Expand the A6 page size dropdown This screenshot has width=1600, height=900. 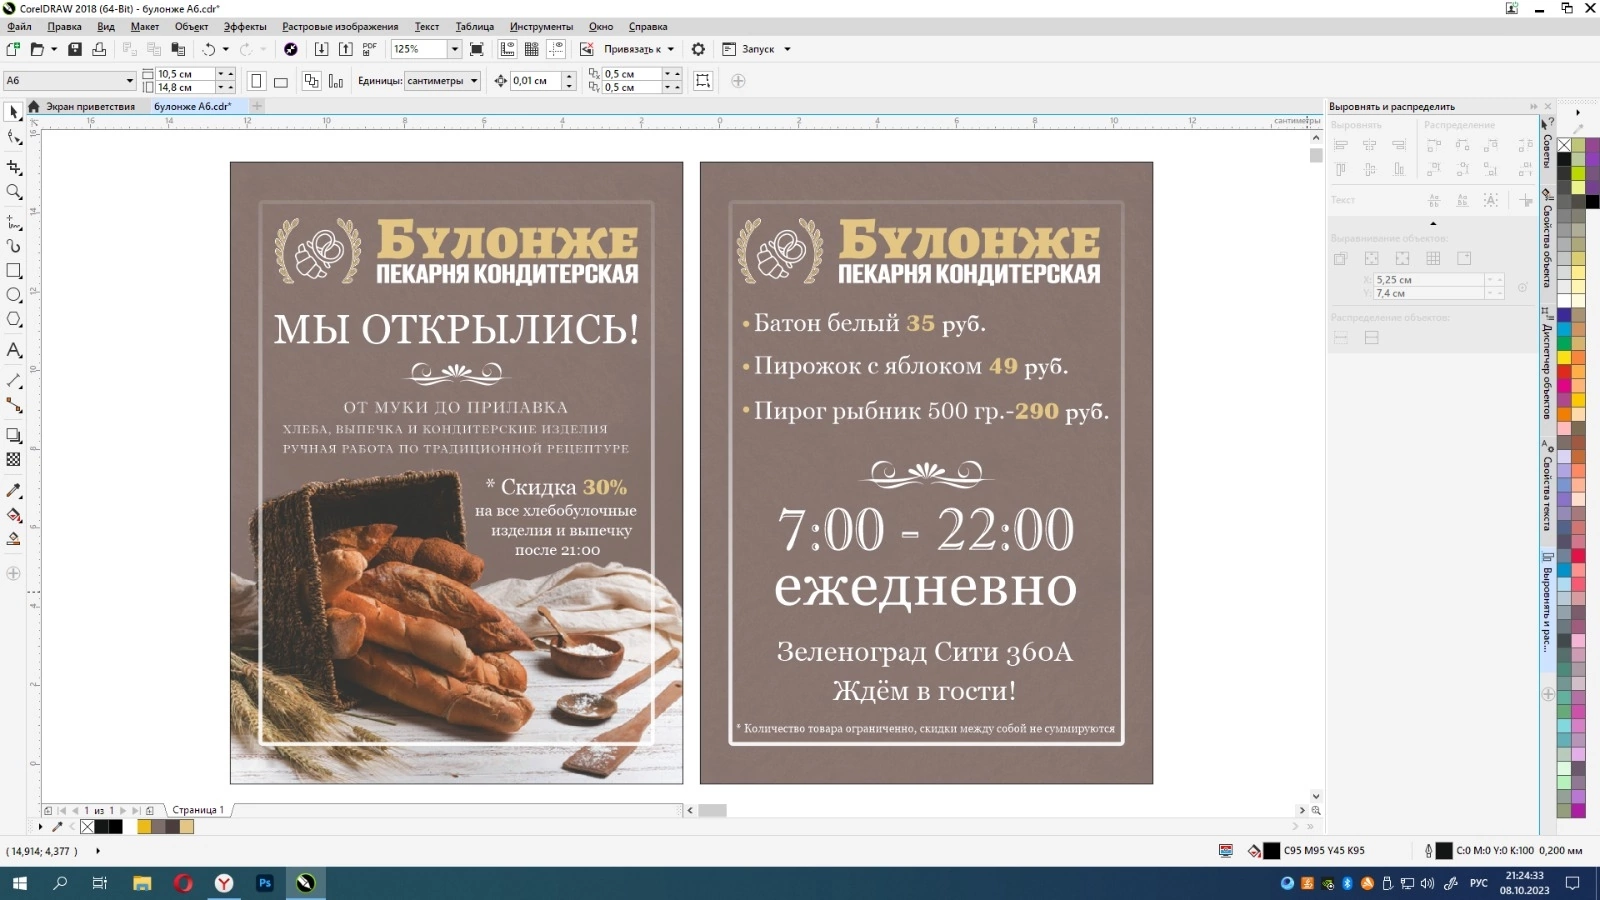[129, 81]
